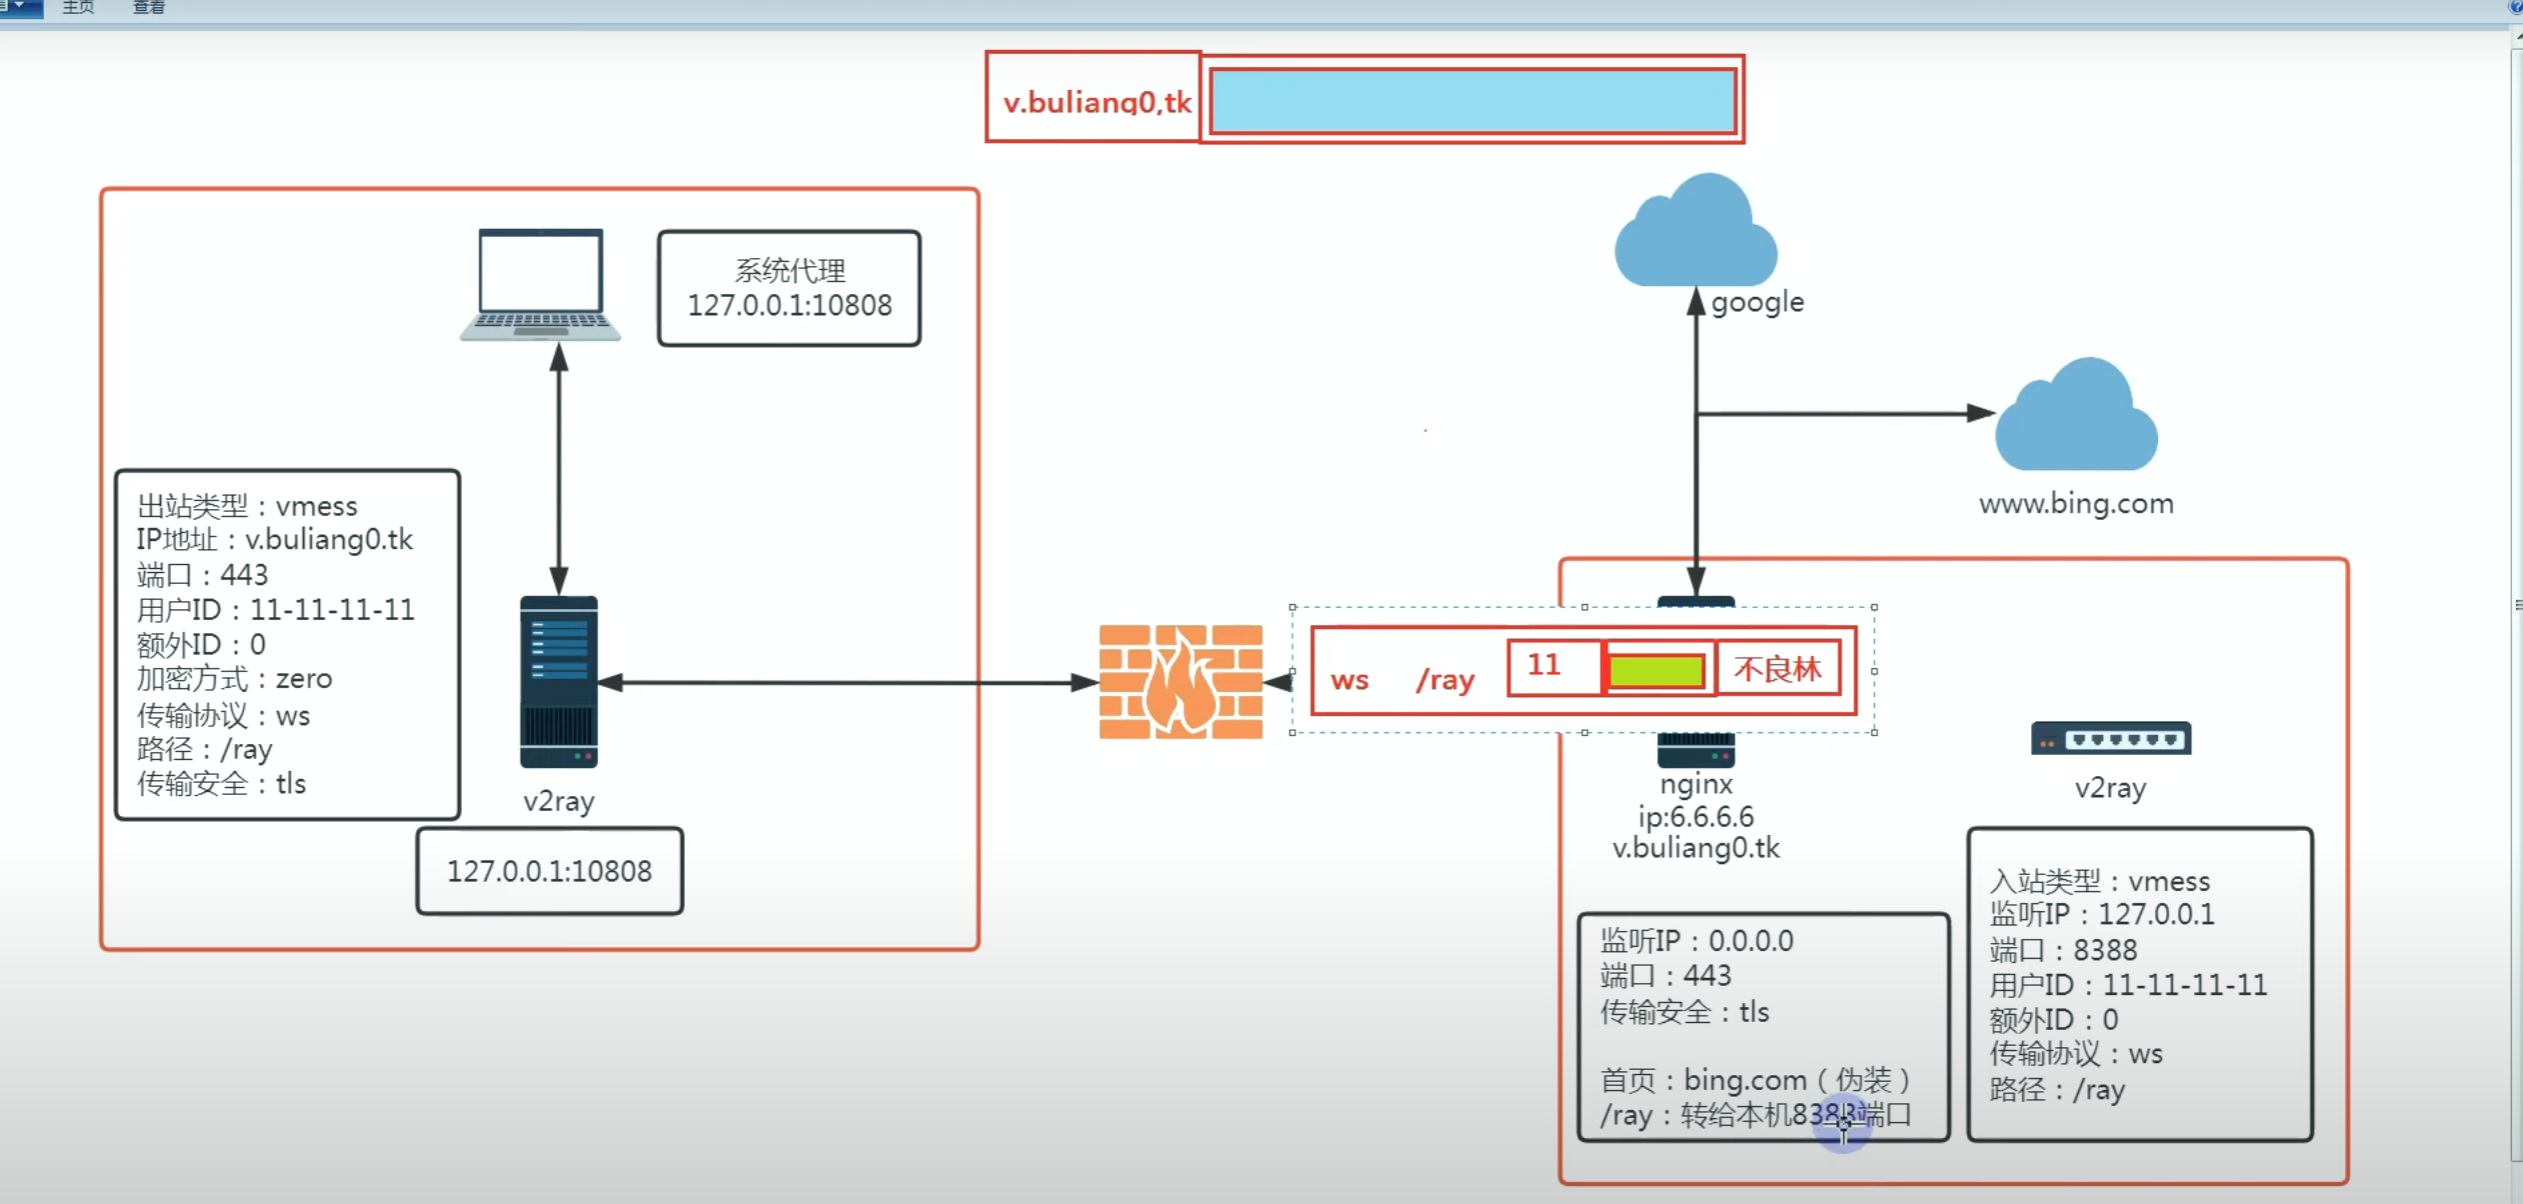Select the google cloud icon
Viewport: 2523px width, 1204px height.
coord(1696,230)
